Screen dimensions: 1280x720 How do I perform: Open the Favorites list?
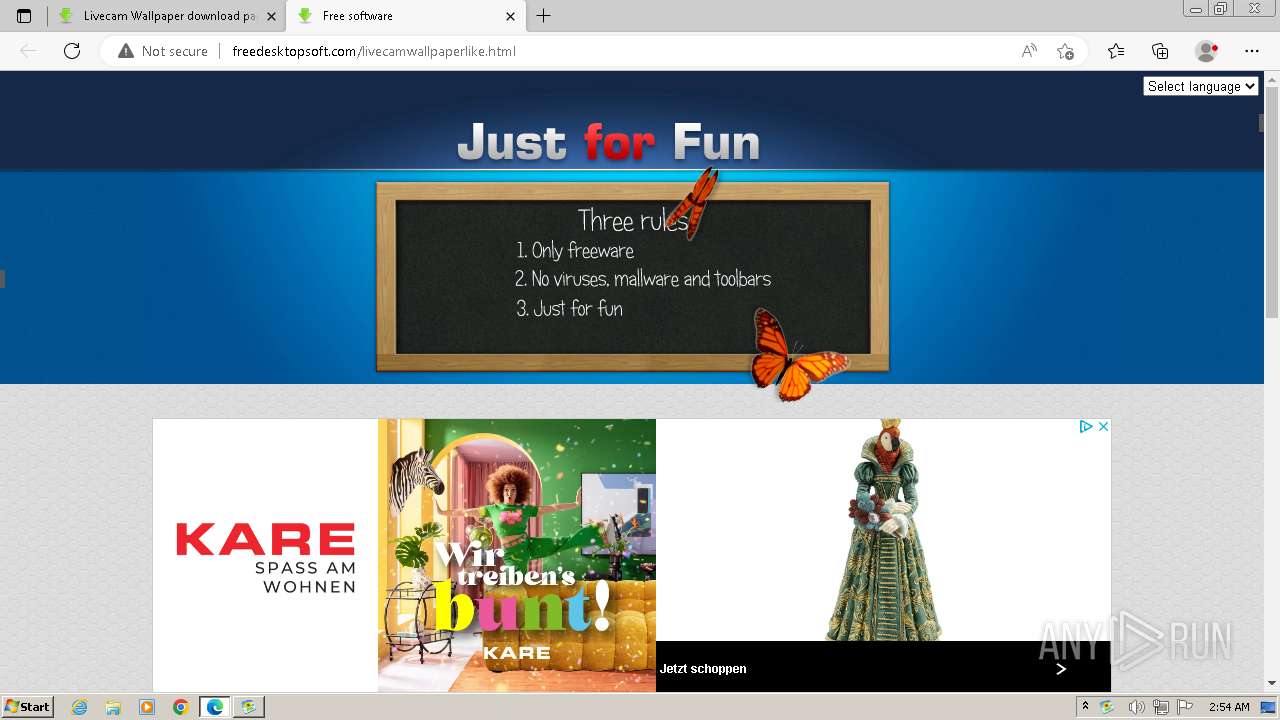tap(1116, 51)
